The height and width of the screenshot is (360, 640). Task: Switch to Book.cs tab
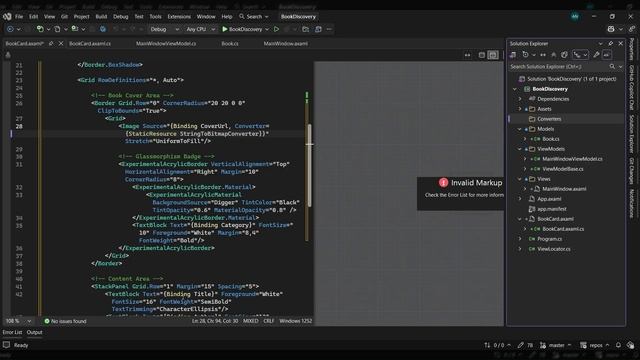coord(230,44)
